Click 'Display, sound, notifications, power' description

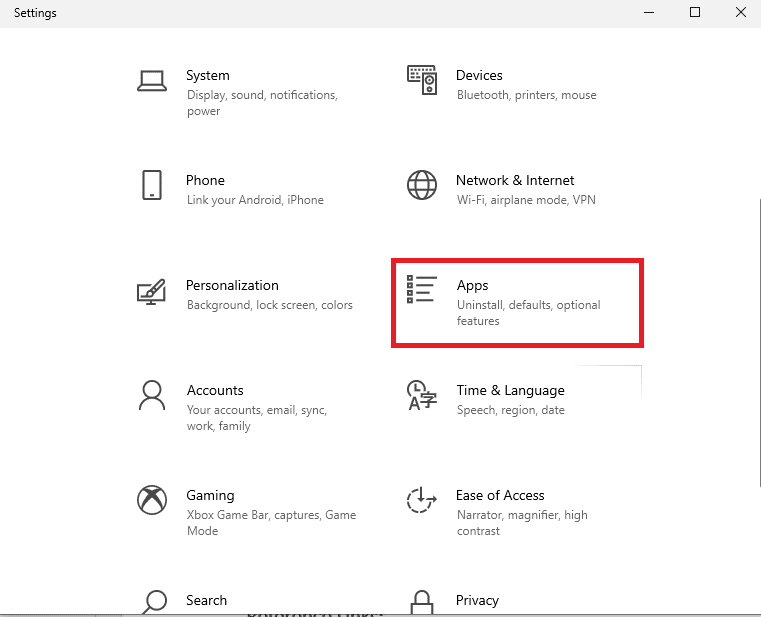click(262, 103)
